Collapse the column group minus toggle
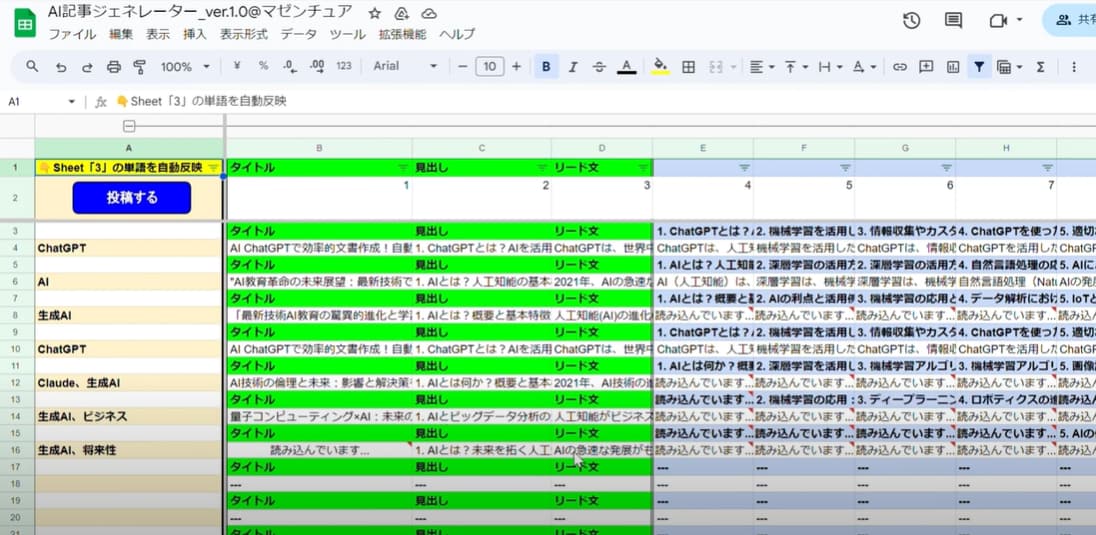 point(129,127)
